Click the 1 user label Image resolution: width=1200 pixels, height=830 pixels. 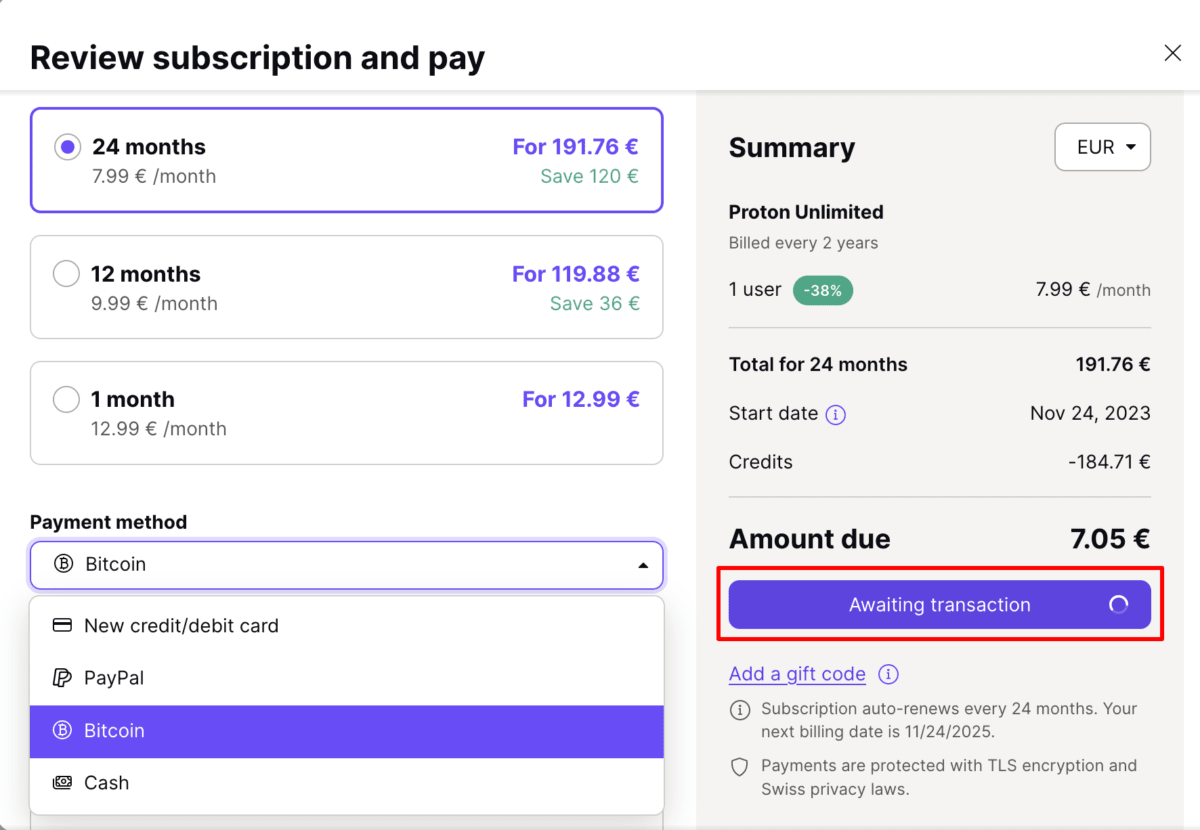tap(755, 290)
